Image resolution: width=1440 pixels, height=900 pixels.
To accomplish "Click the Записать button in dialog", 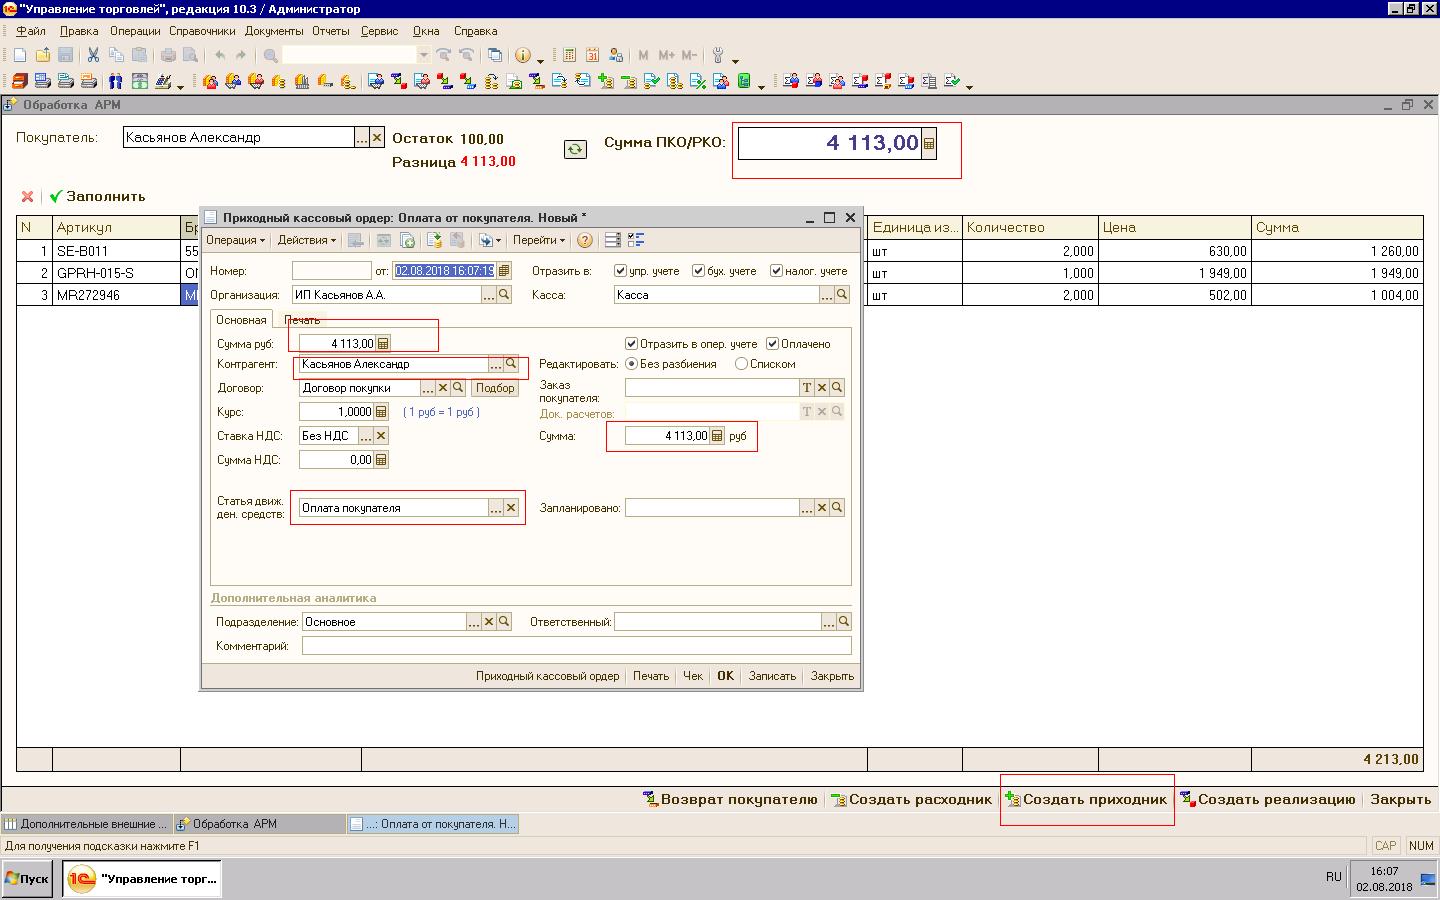I will click(772, 676).
